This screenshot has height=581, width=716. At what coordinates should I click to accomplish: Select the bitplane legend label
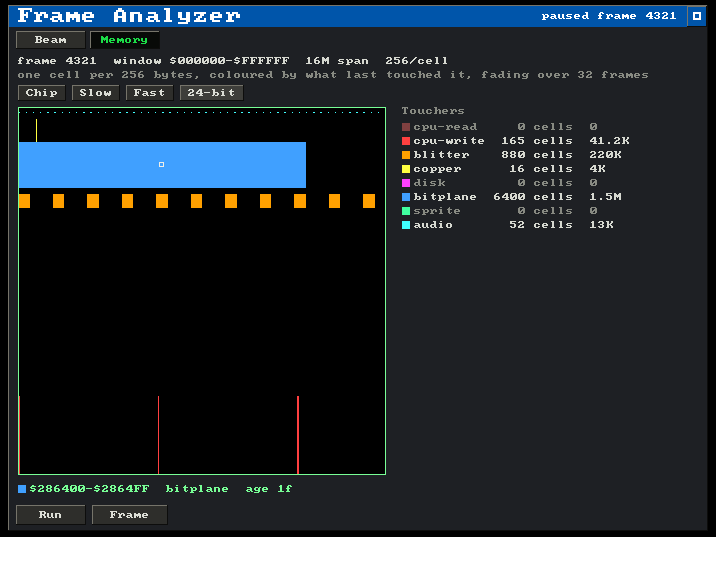point(445,197)
